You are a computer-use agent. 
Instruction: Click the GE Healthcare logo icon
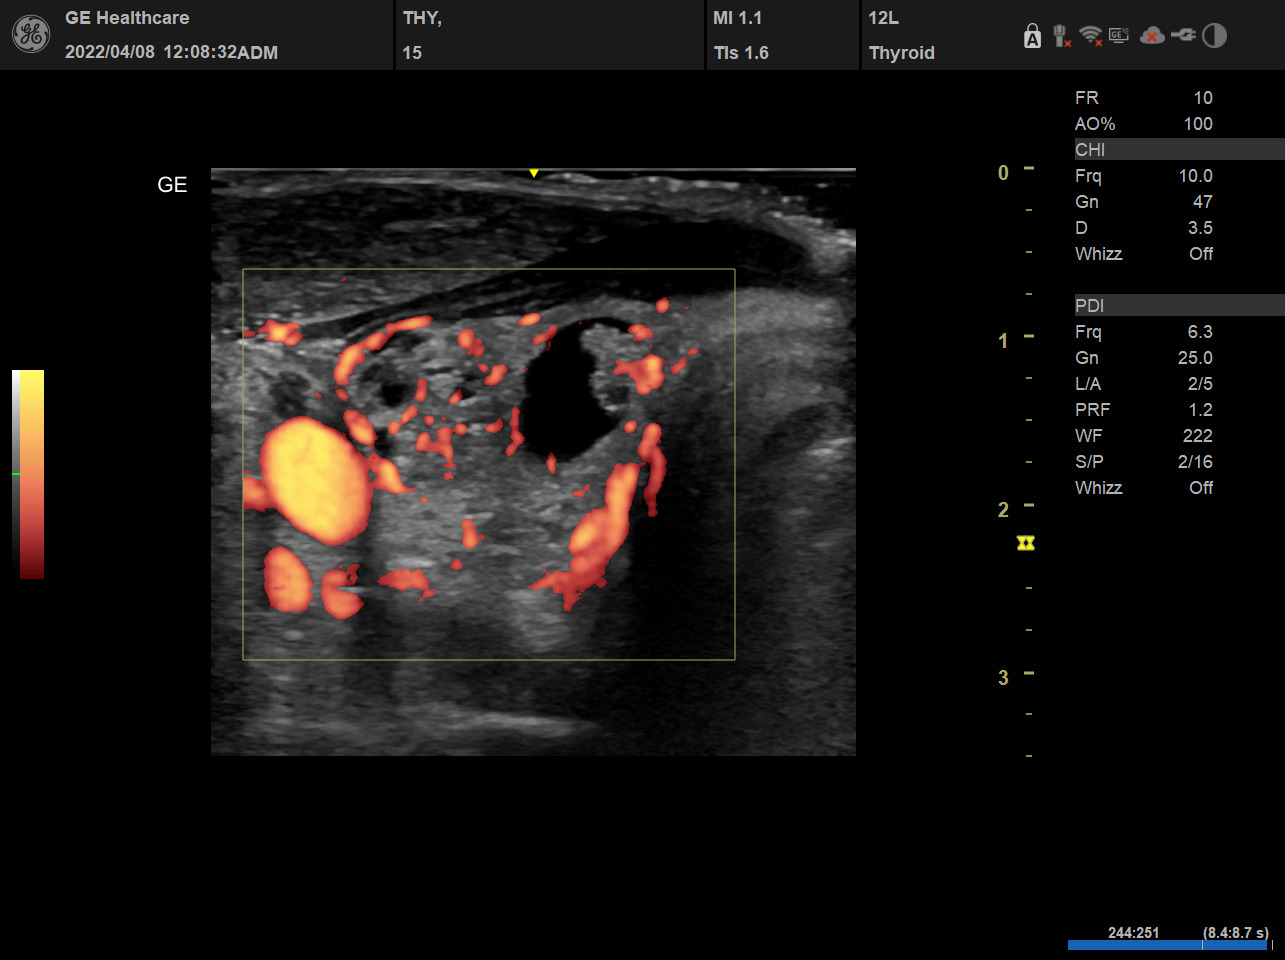[31, 35]
